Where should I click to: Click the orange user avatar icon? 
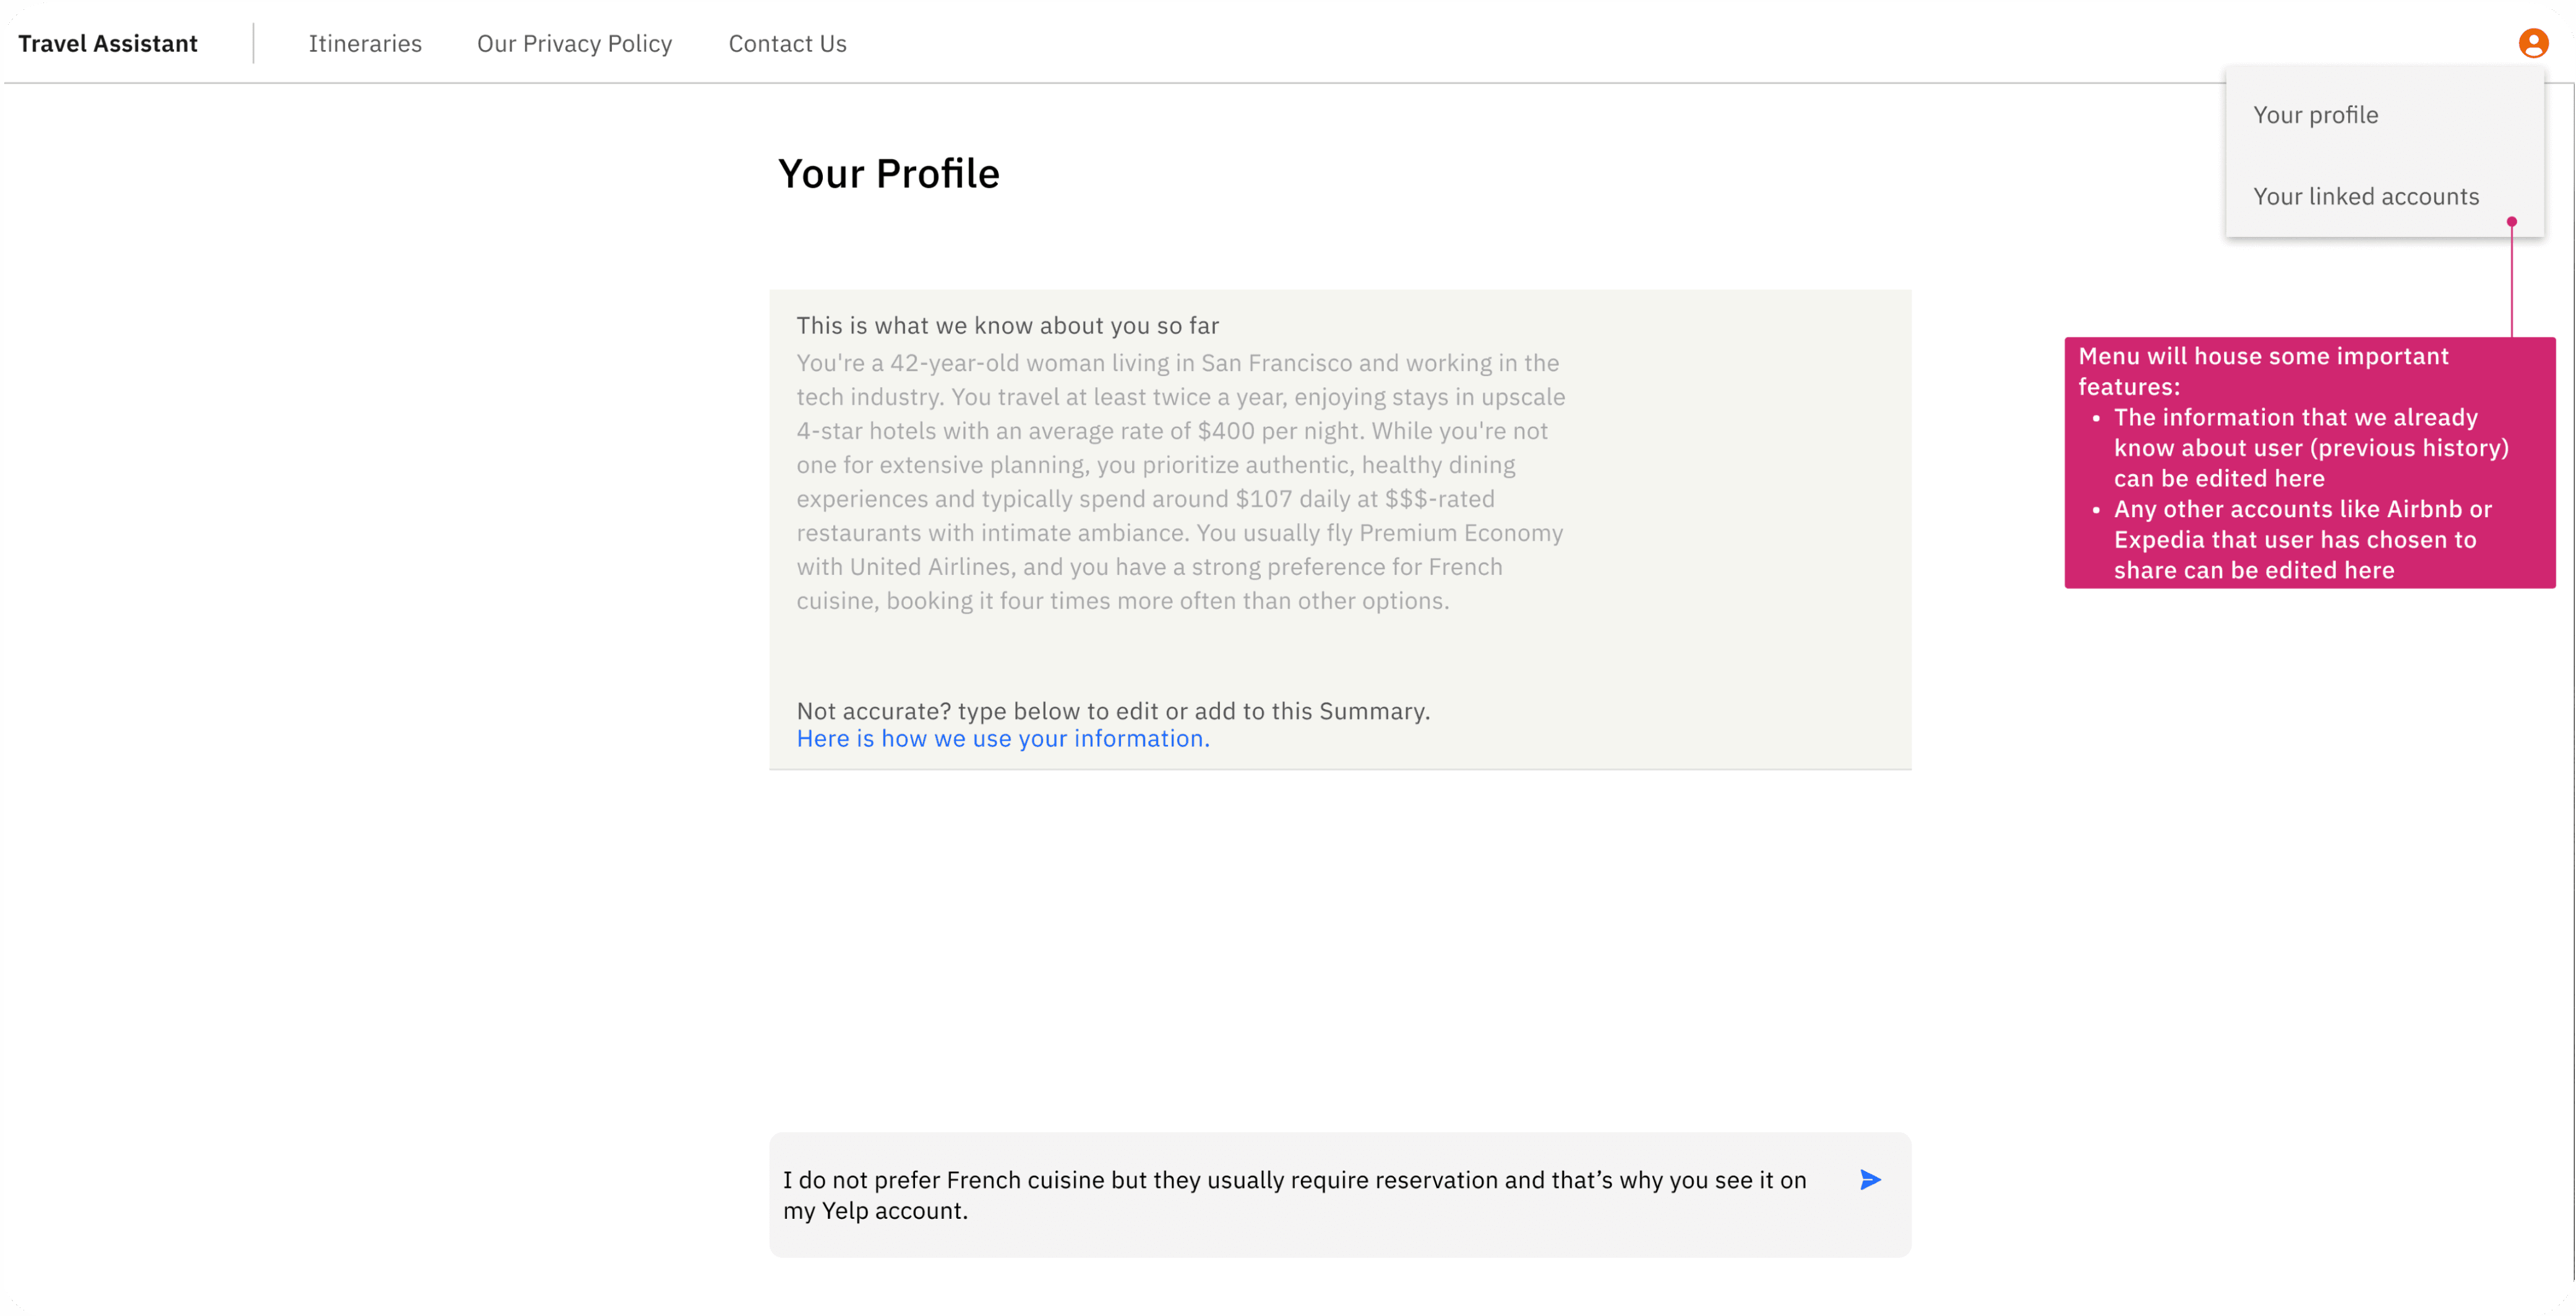2532,43
